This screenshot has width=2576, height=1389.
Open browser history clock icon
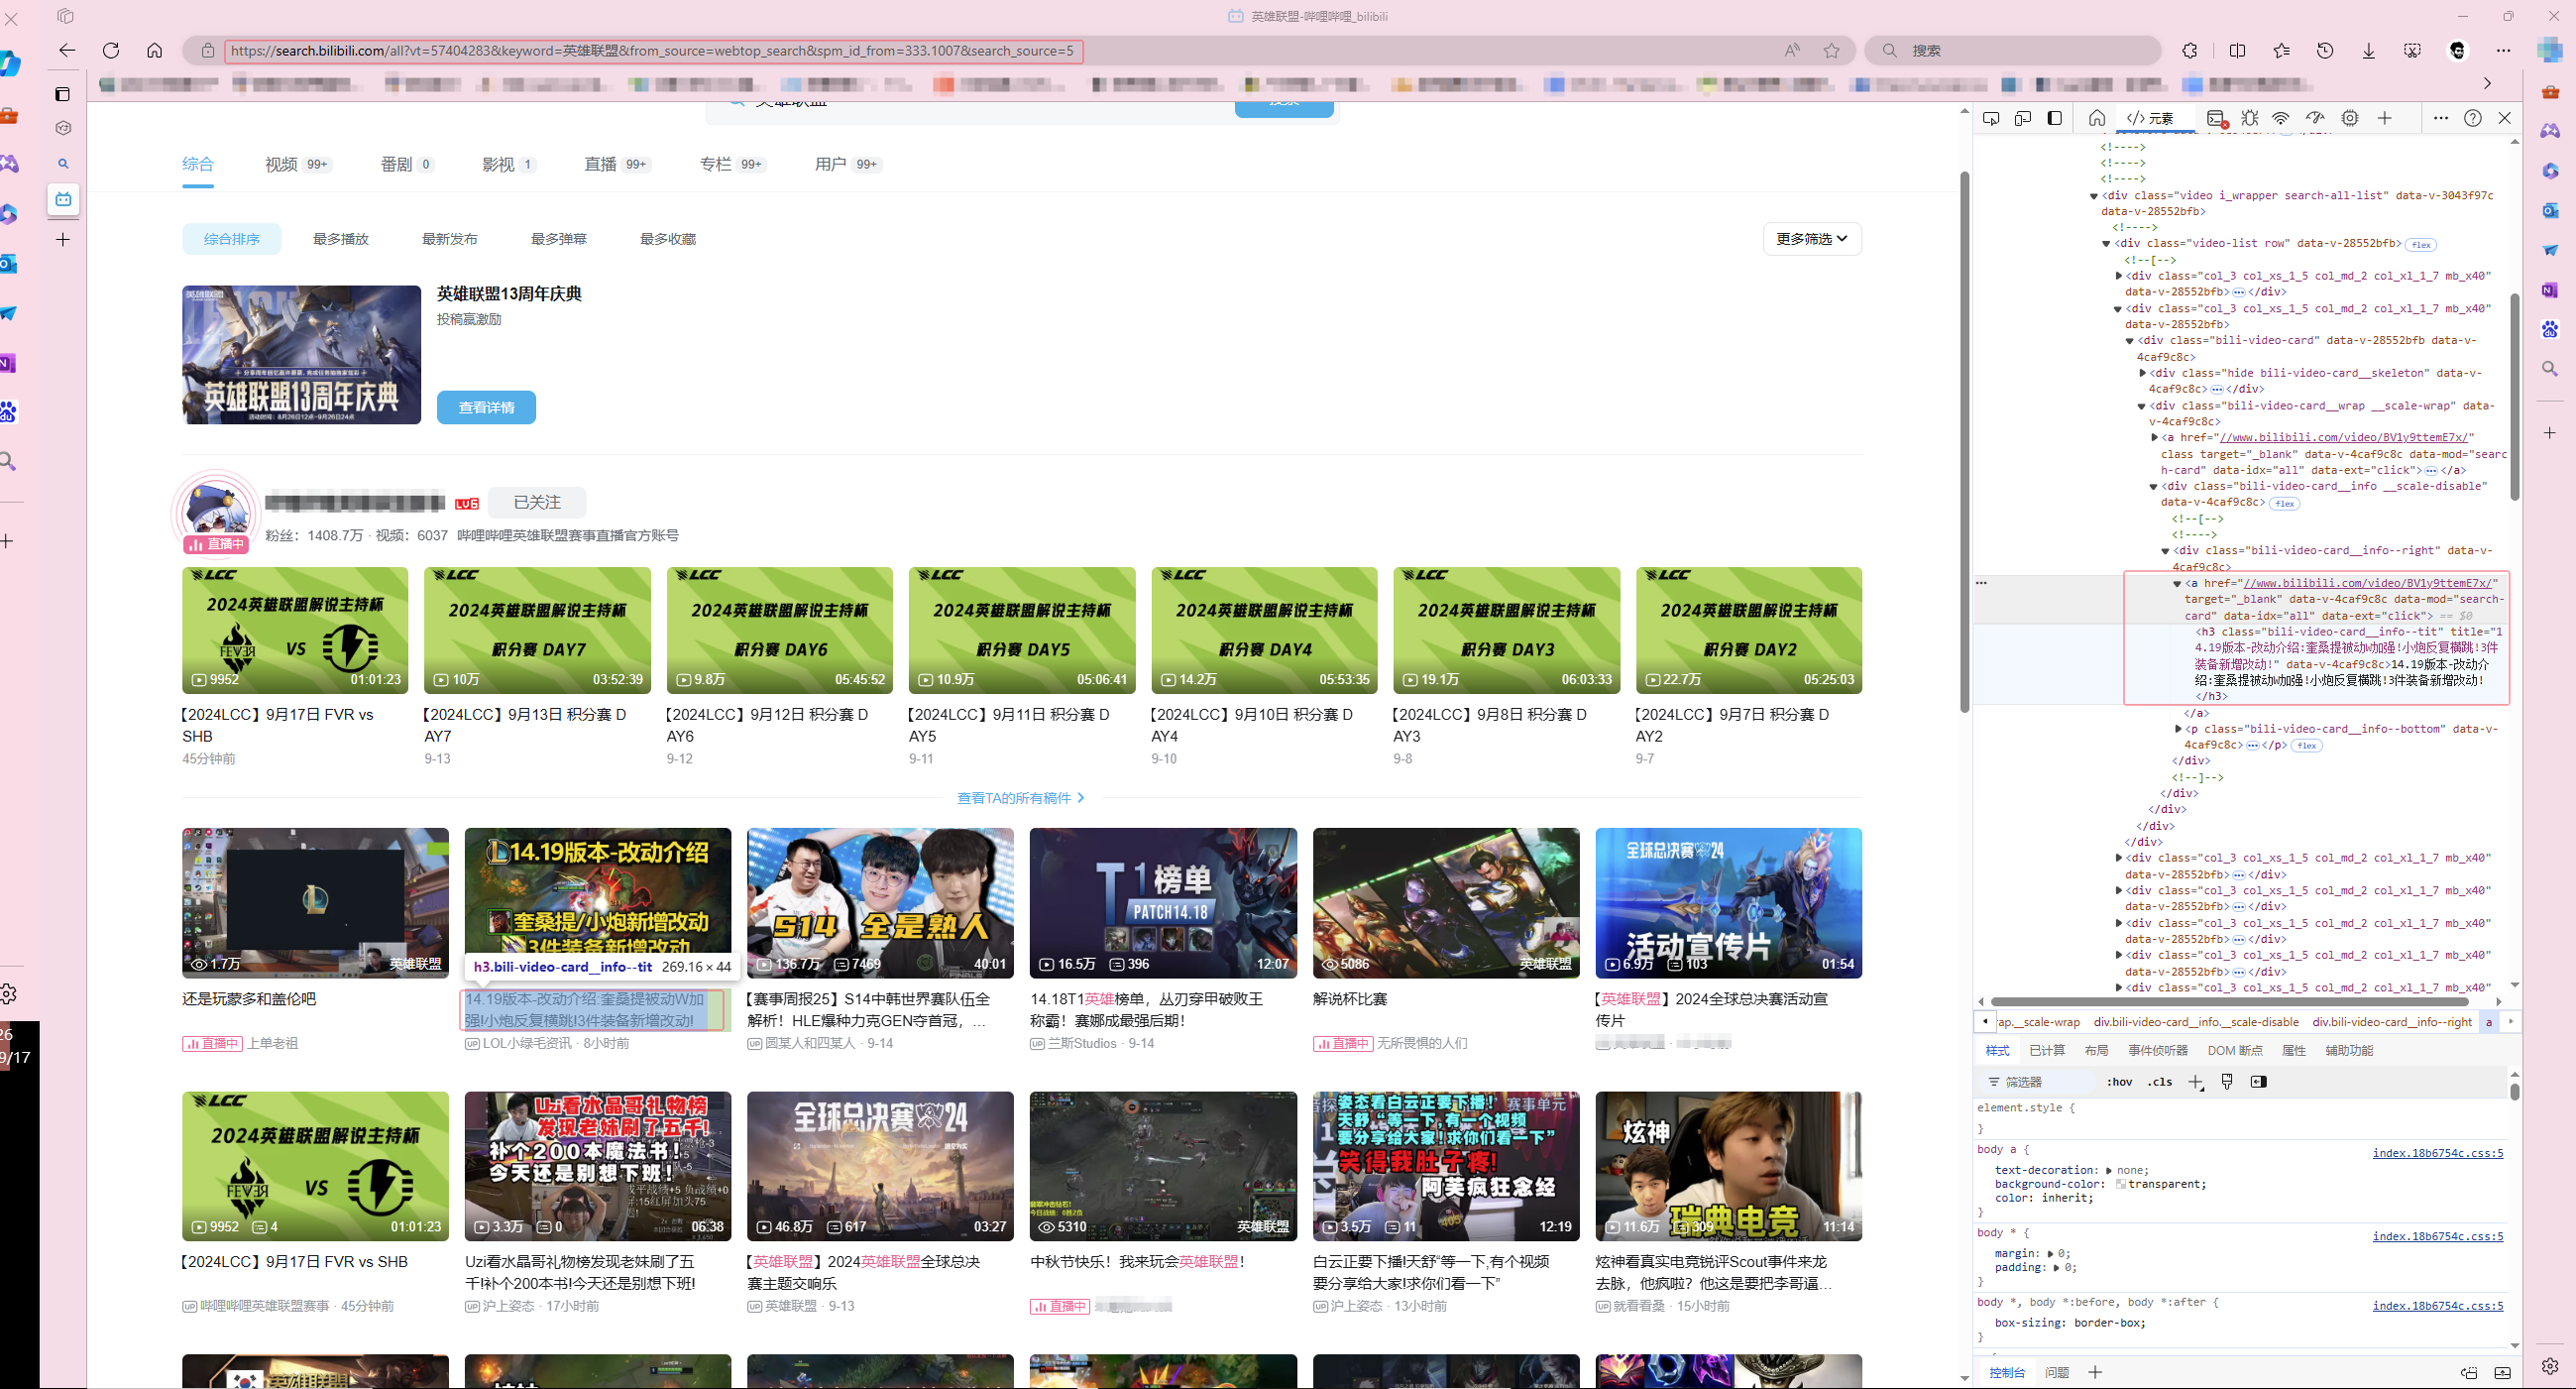click(x=2325, y=50)
